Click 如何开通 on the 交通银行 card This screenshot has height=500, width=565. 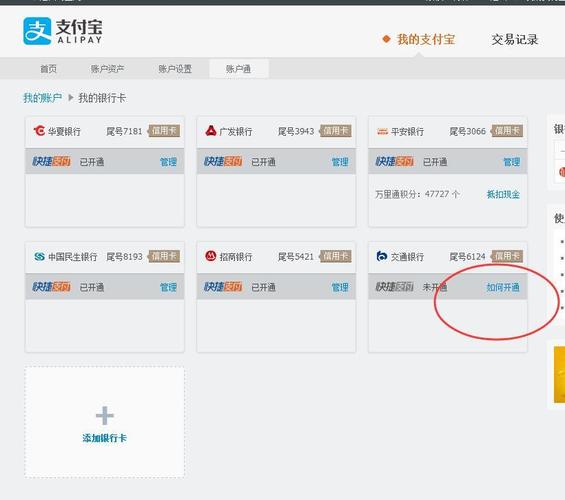coord(503,287)
